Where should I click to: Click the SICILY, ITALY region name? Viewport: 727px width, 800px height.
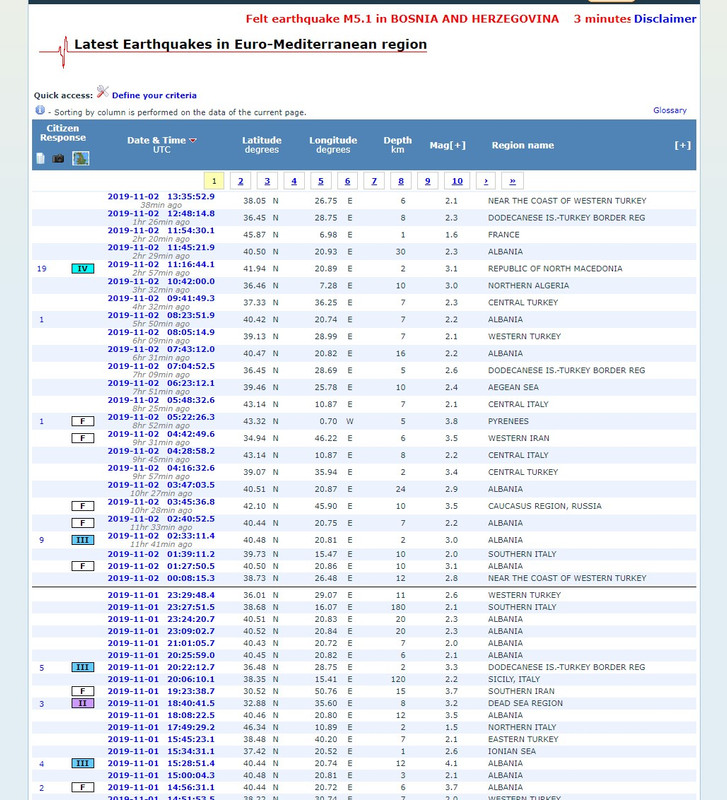pos(514,679)
